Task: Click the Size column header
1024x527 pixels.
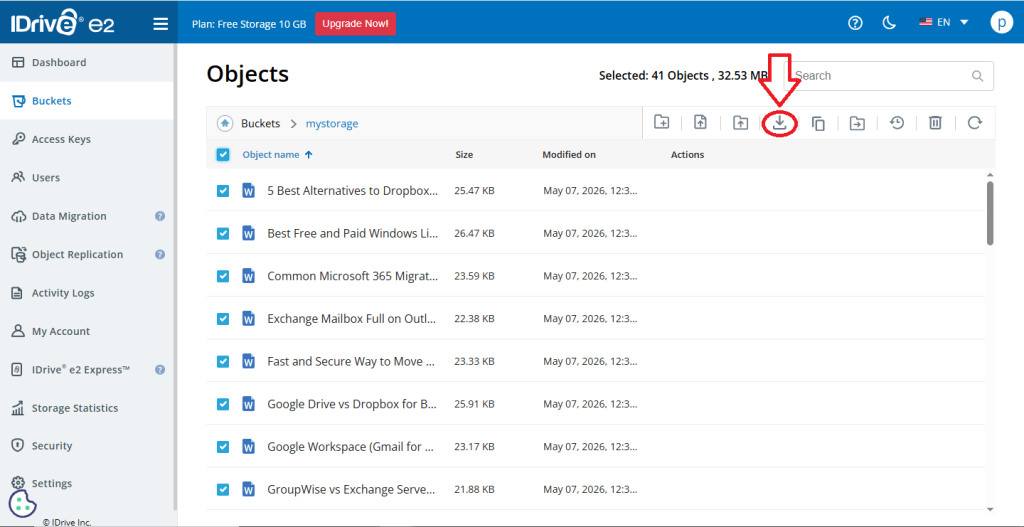Action: 464,155
